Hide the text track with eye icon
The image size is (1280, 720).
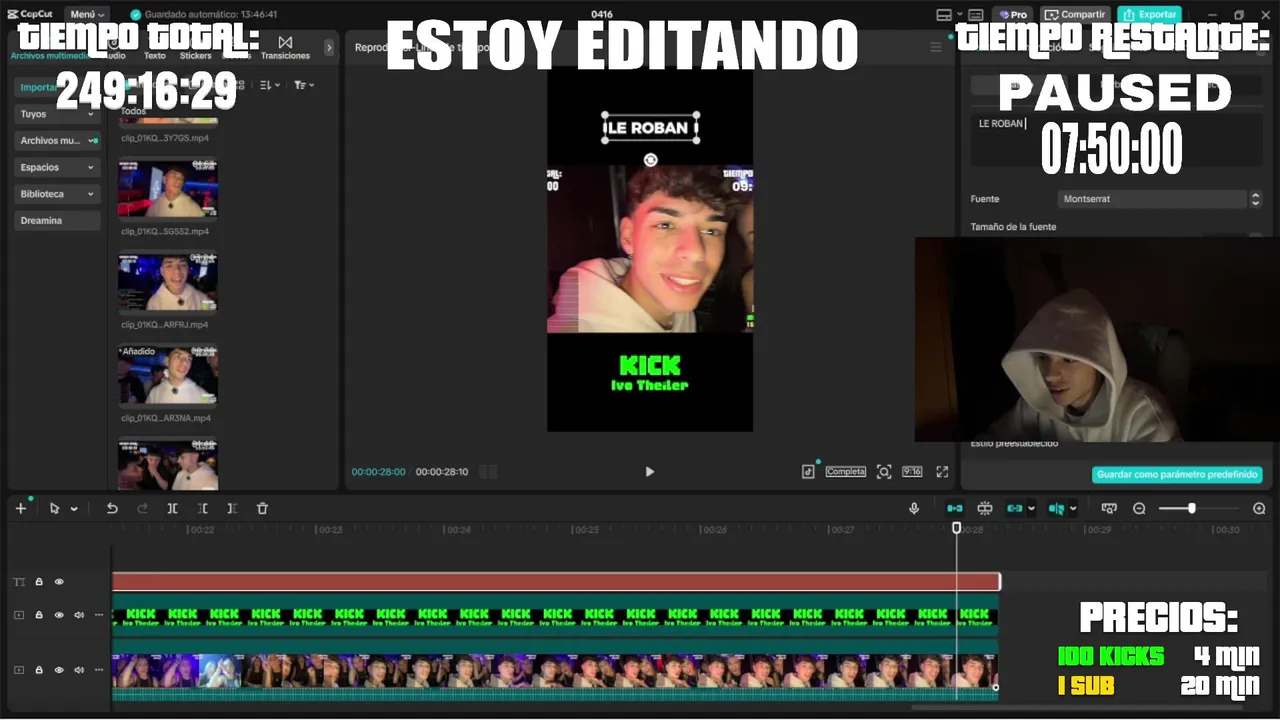(x=59, y=581)
